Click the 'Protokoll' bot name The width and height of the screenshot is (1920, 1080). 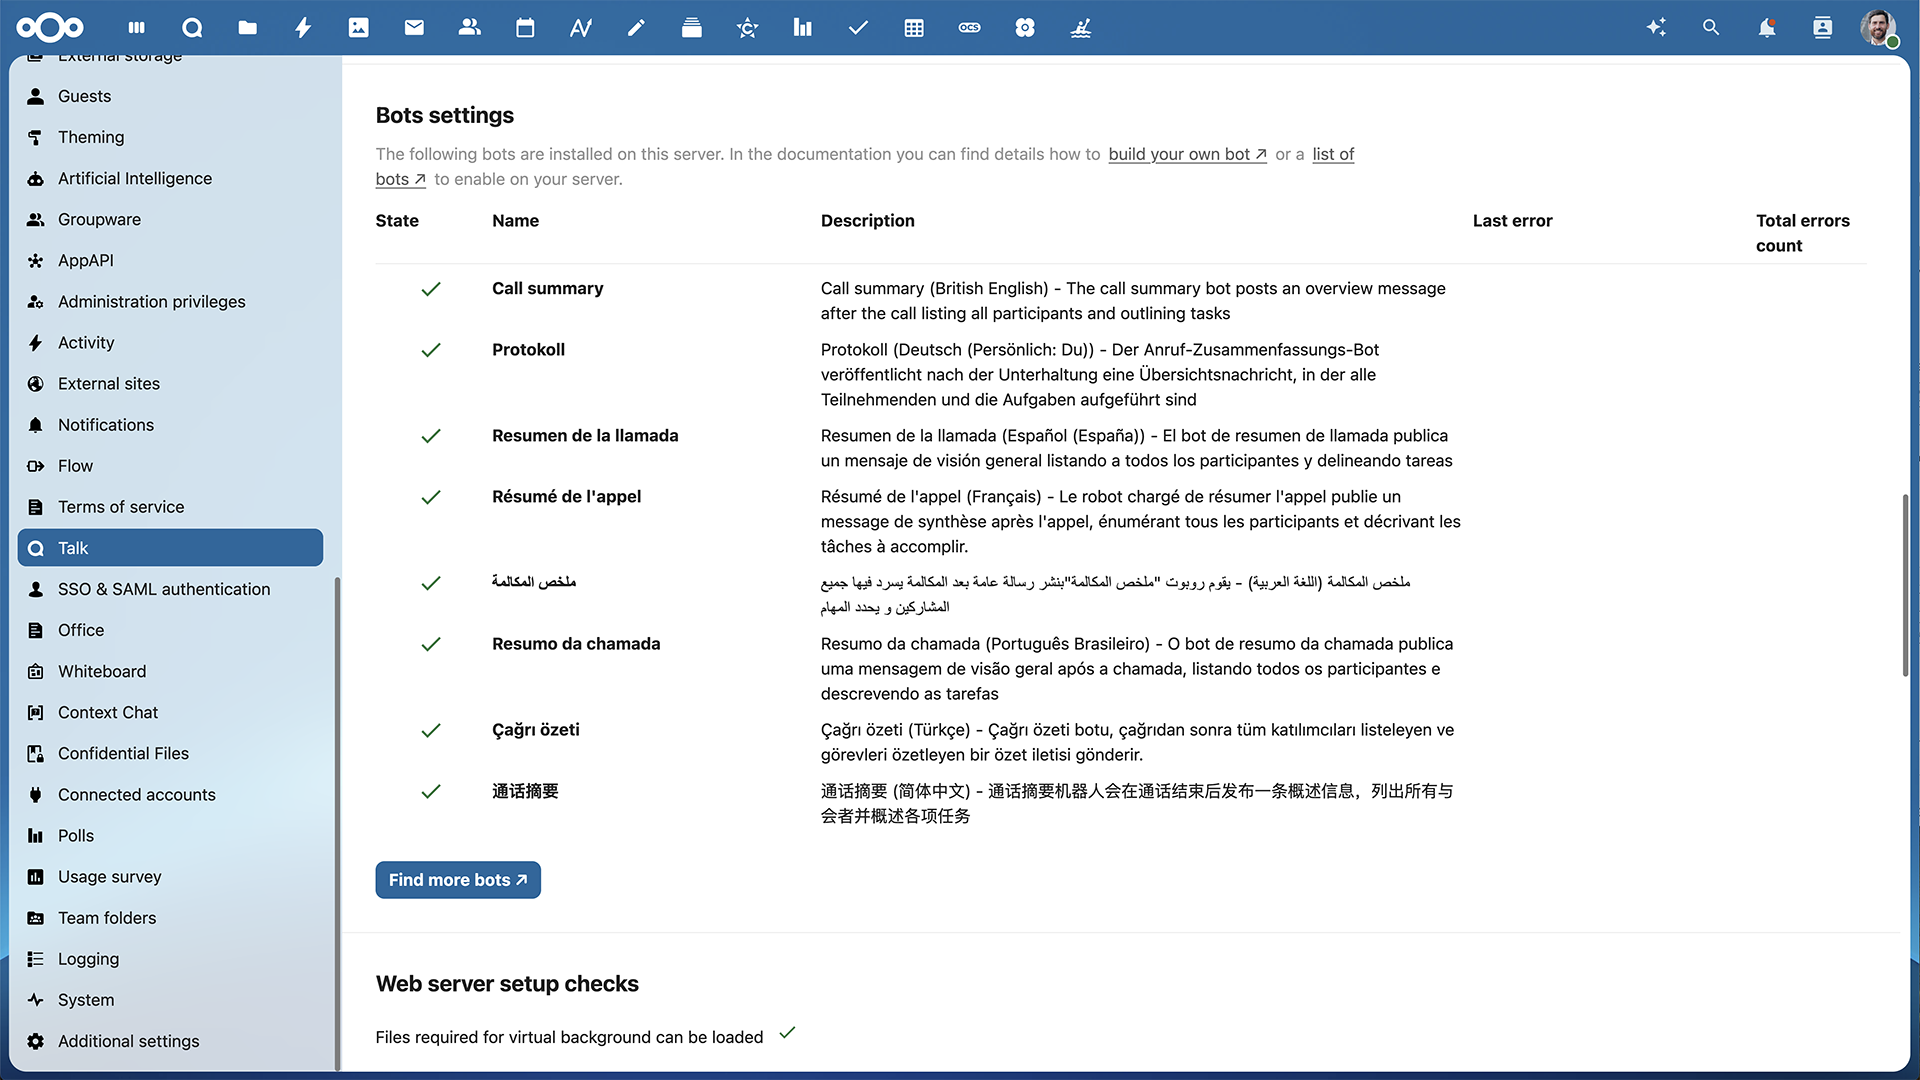pos(528,349)
